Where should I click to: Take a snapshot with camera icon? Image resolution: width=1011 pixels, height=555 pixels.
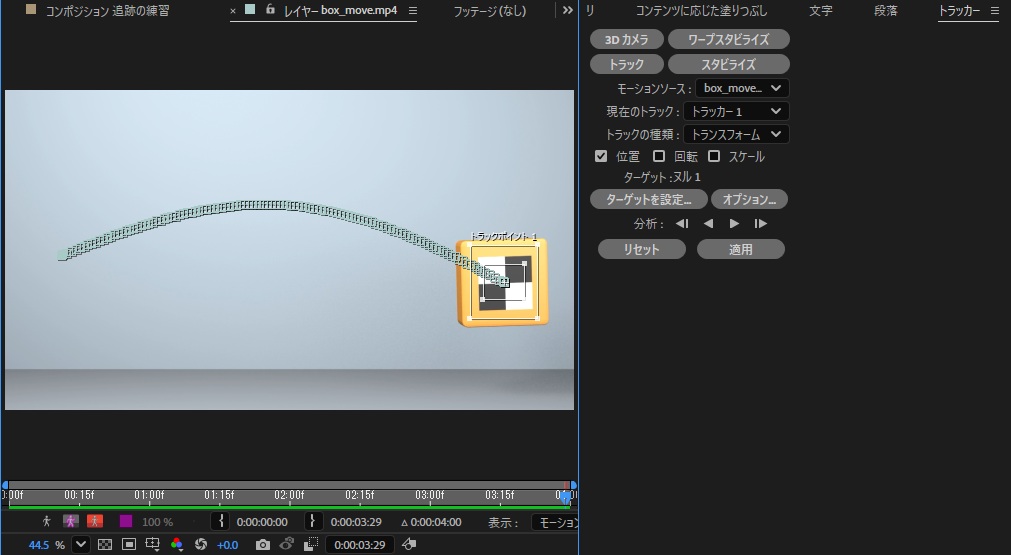(262, 545)
